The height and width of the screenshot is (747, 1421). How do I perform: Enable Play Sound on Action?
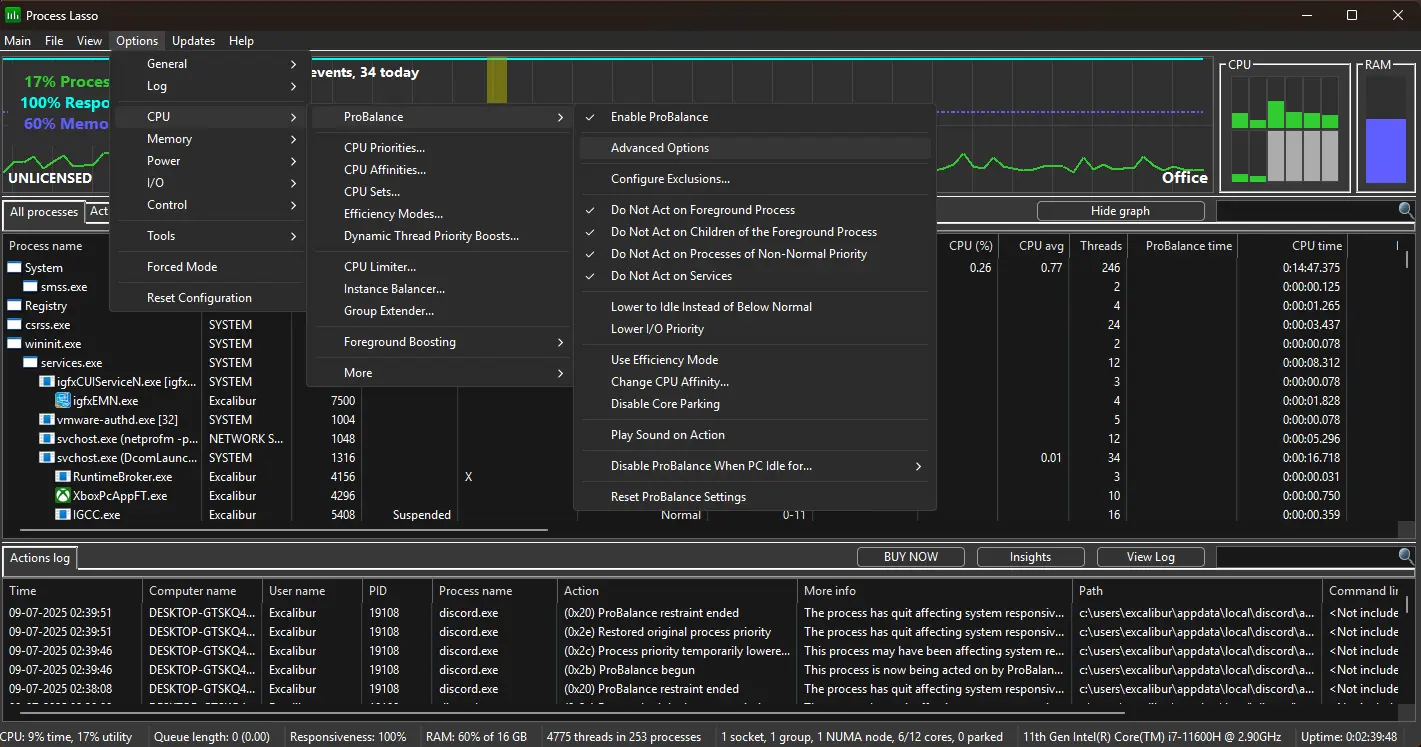point(755,435)
